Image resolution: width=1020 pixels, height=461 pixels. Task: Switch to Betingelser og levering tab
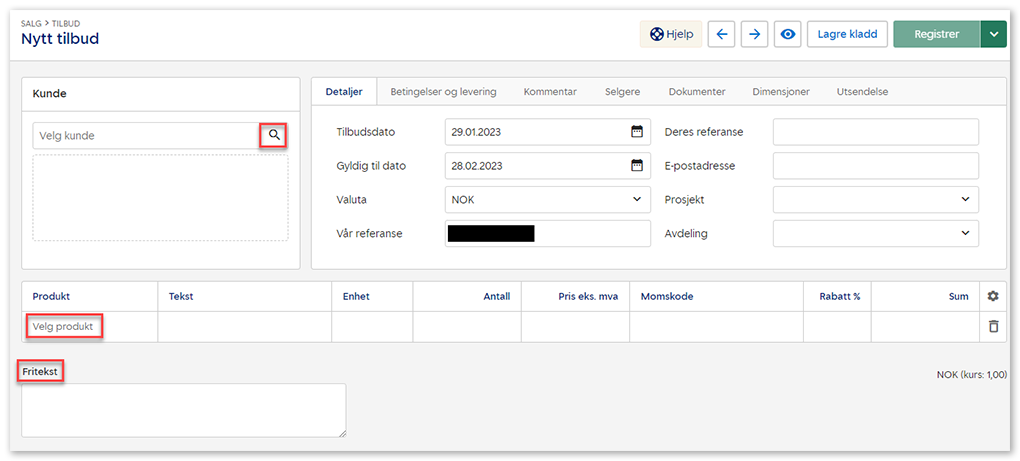443,92
